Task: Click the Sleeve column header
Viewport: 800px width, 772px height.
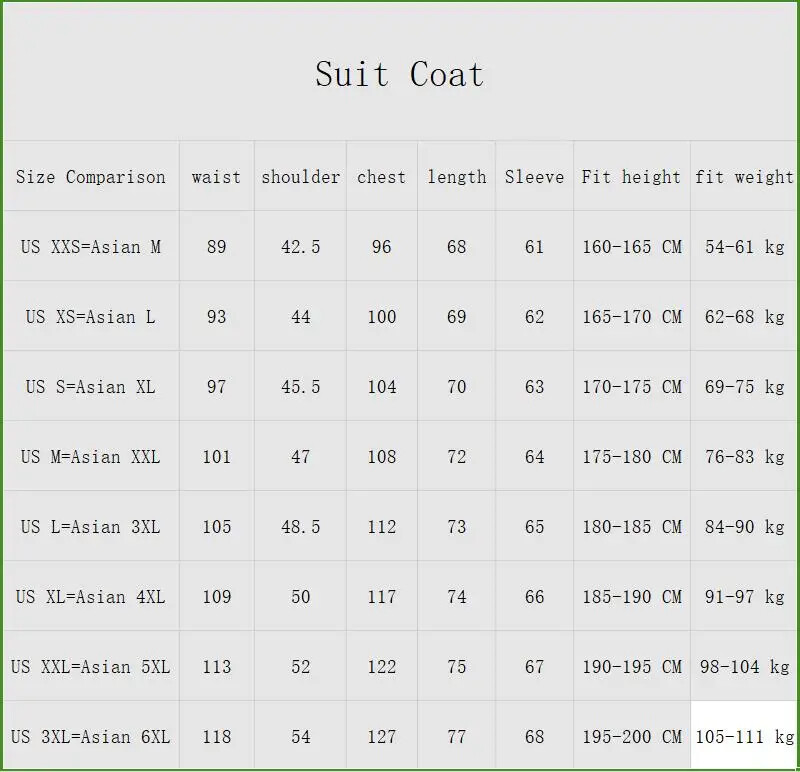Action: pyautogui.click(x=534, y=177)
